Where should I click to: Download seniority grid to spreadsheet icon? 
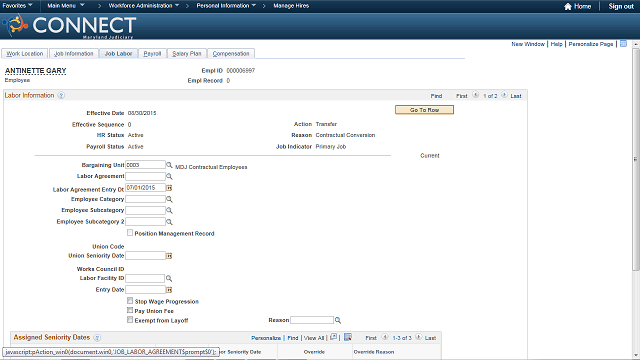tap(348, 337)
